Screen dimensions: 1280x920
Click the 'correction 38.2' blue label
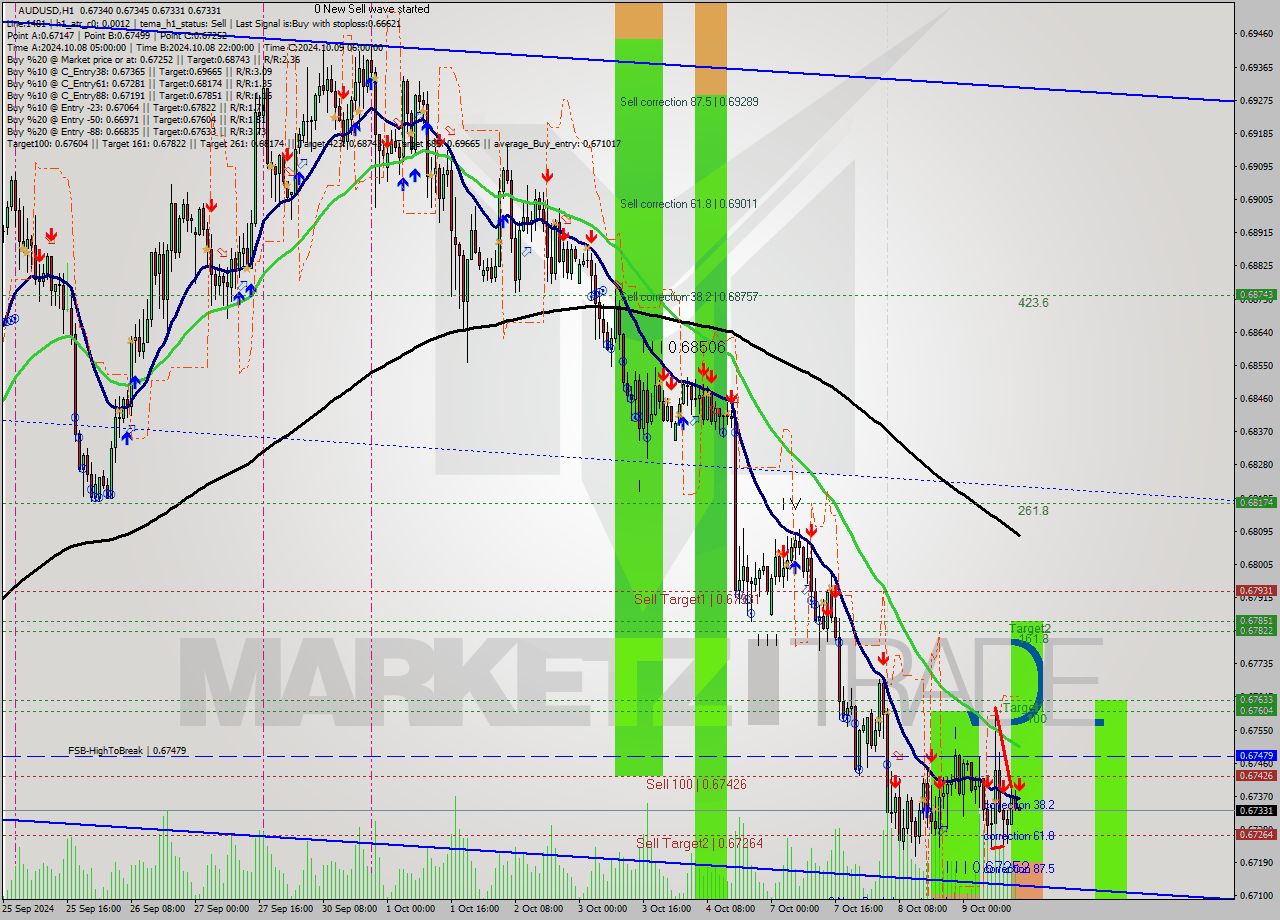(x=1018, y=804)
